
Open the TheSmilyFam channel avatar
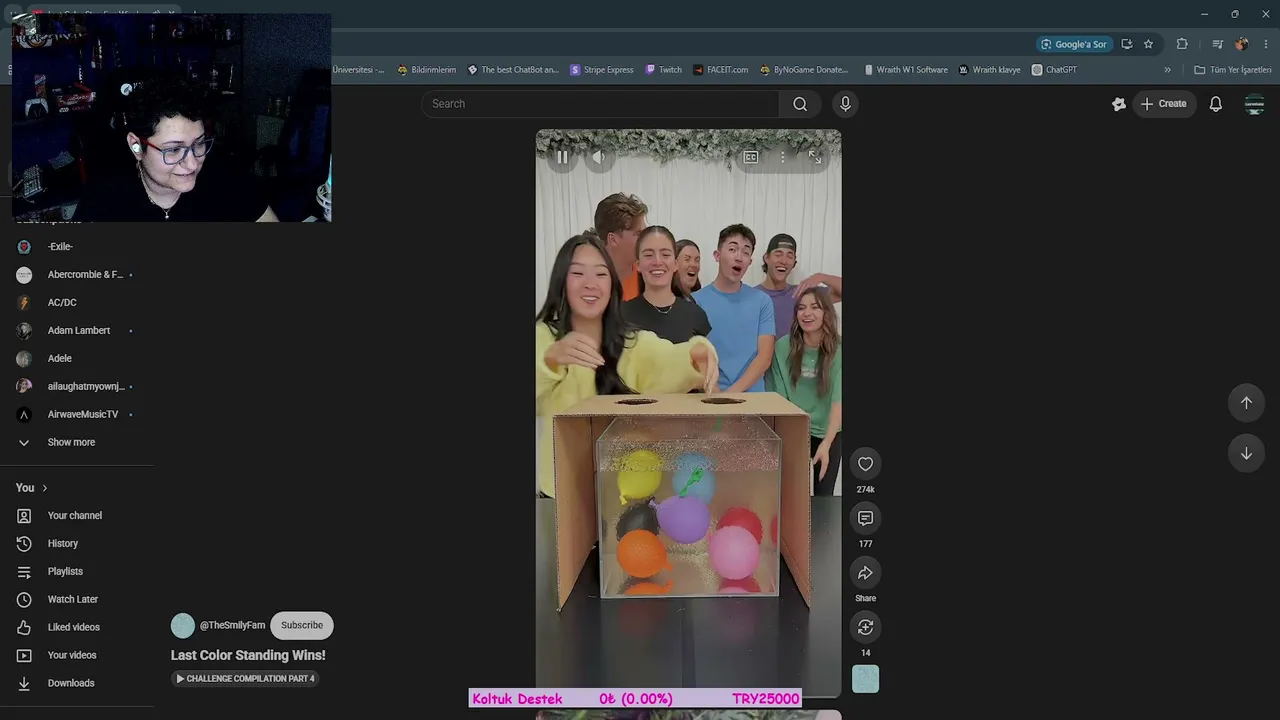coord(183,626)
